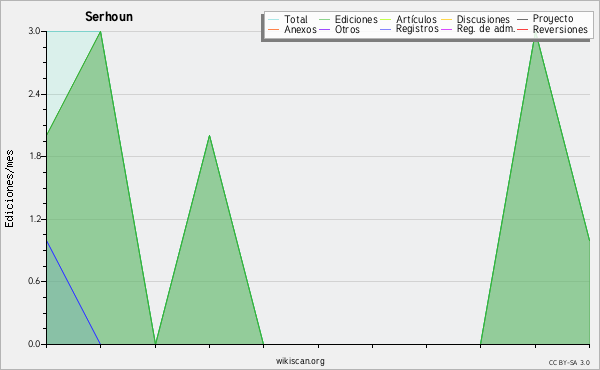The width and height of the screenshot is (600, 370).
Task: Click the wikiscan.org label below the chart
Action: pyautogui.click(x=300, y=361)
